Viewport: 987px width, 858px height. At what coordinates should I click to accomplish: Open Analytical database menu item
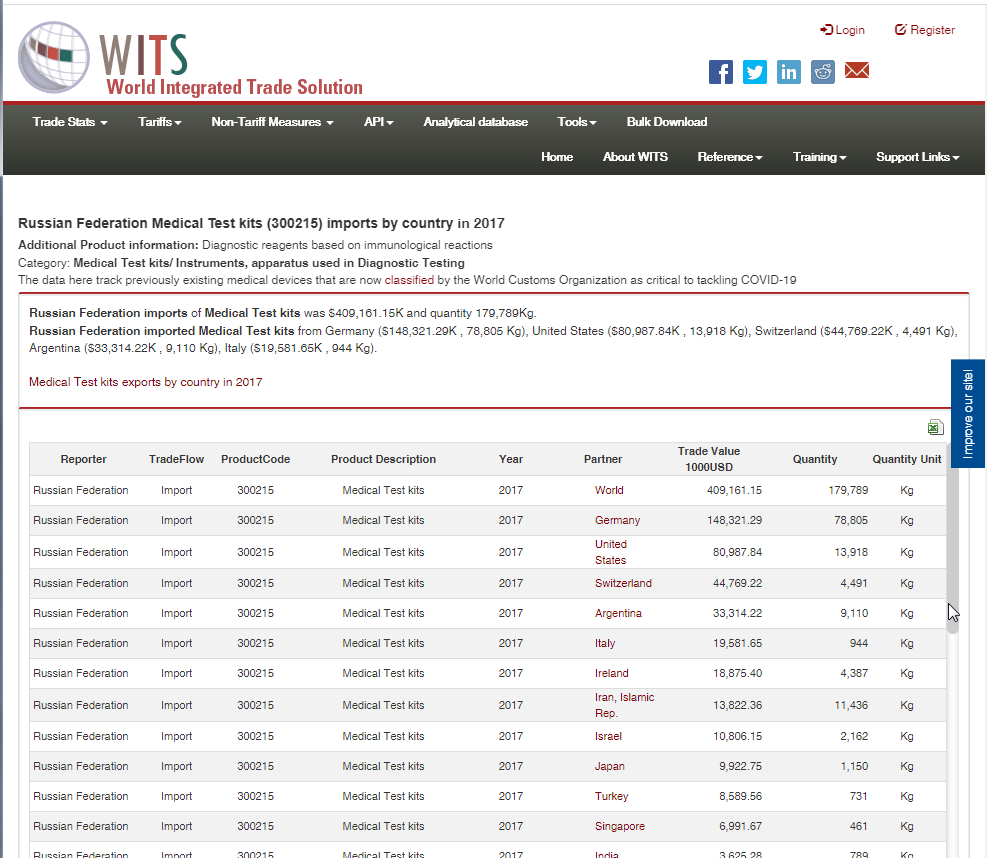click(x=475, y=122)
